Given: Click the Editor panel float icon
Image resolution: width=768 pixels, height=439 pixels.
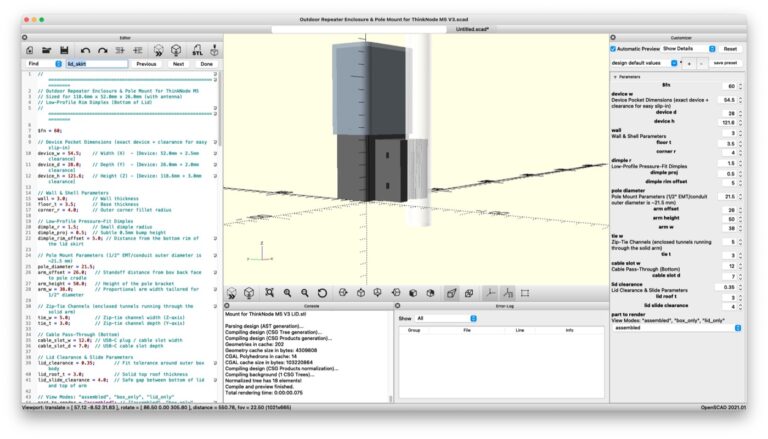Looking at the screenshot, I should (24, 37).
